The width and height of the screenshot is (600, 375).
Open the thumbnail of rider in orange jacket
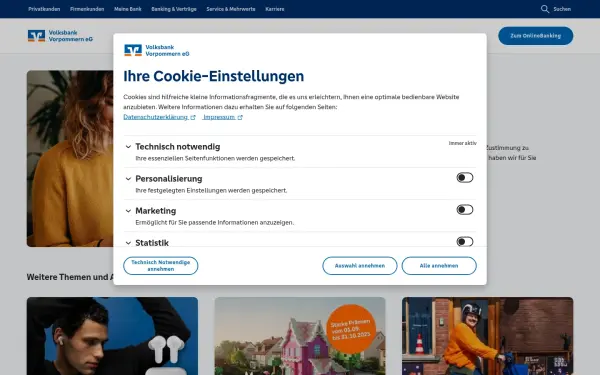tap(488, 336)
